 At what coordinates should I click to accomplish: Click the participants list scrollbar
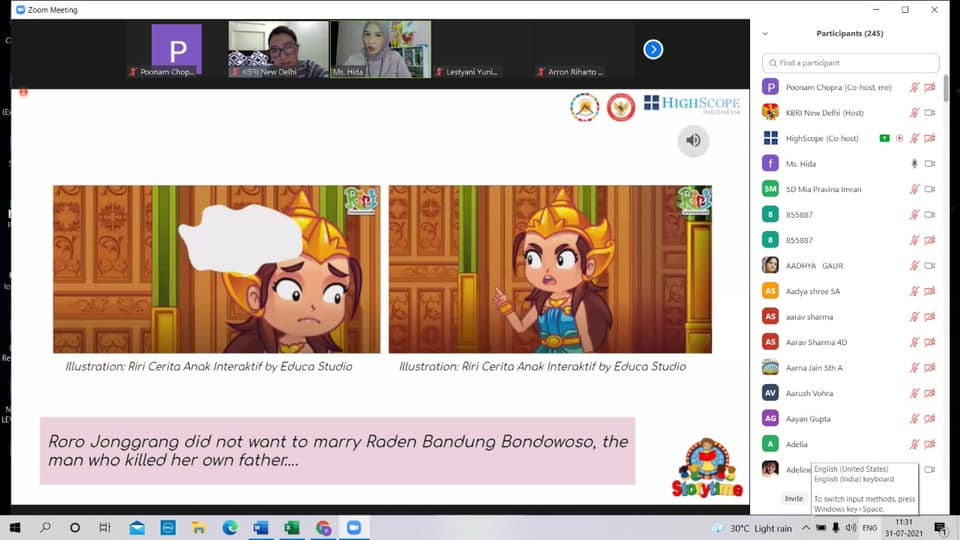947,89
